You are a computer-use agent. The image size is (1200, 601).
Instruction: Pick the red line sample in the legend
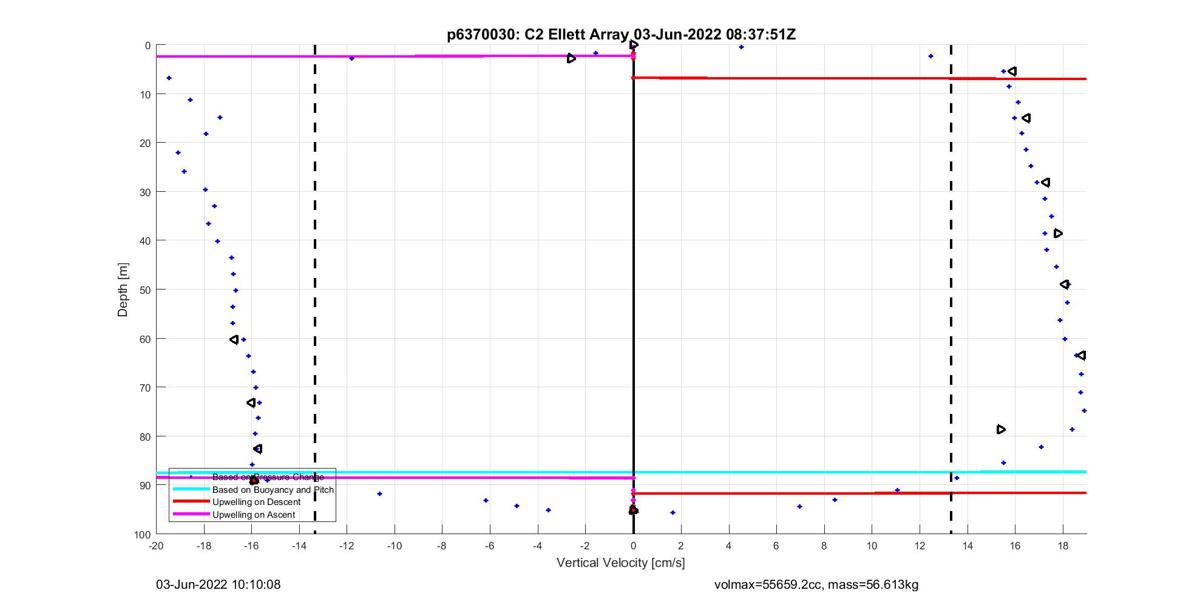tap(190, 502)
